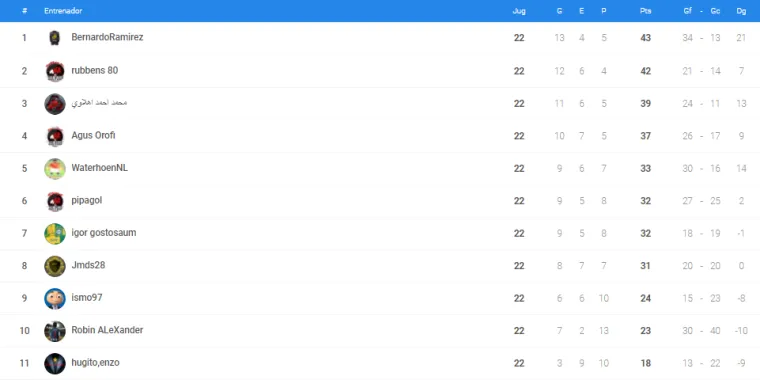
Task: View Jmds28's gold crest avatar
Action: [x=55, y=266]
